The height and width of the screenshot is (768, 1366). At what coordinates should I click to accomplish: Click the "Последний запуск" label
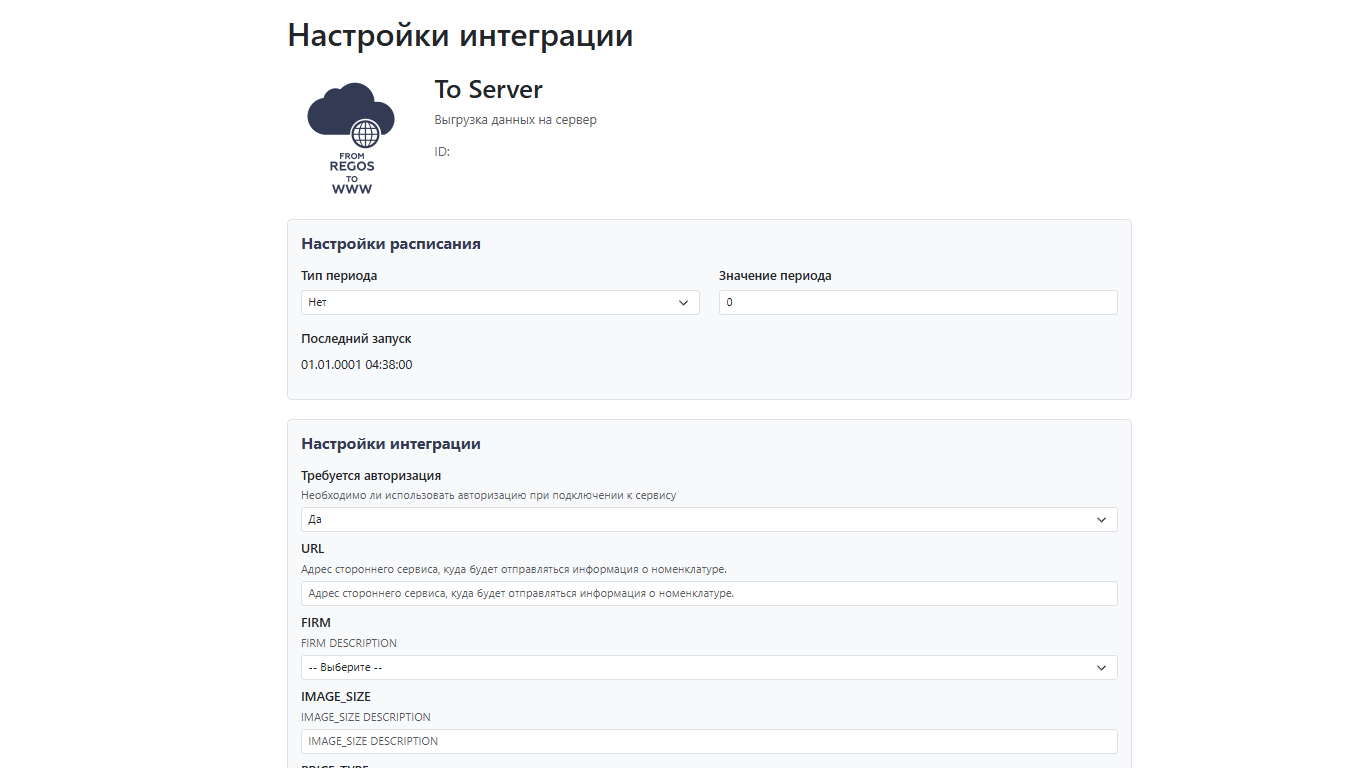[356, 339]
